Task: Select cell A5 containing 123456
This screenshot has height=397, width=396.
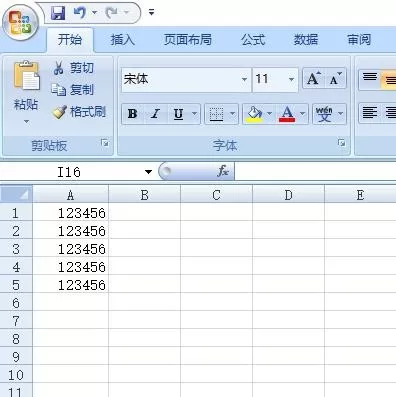Action: coord(71,285)
